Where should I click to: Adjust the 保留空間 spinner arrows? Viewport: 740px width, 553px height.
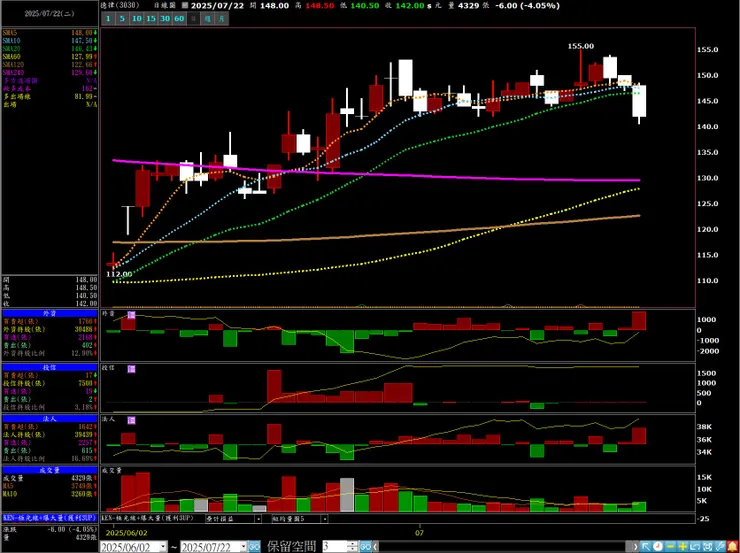click(x=353, y=547)
